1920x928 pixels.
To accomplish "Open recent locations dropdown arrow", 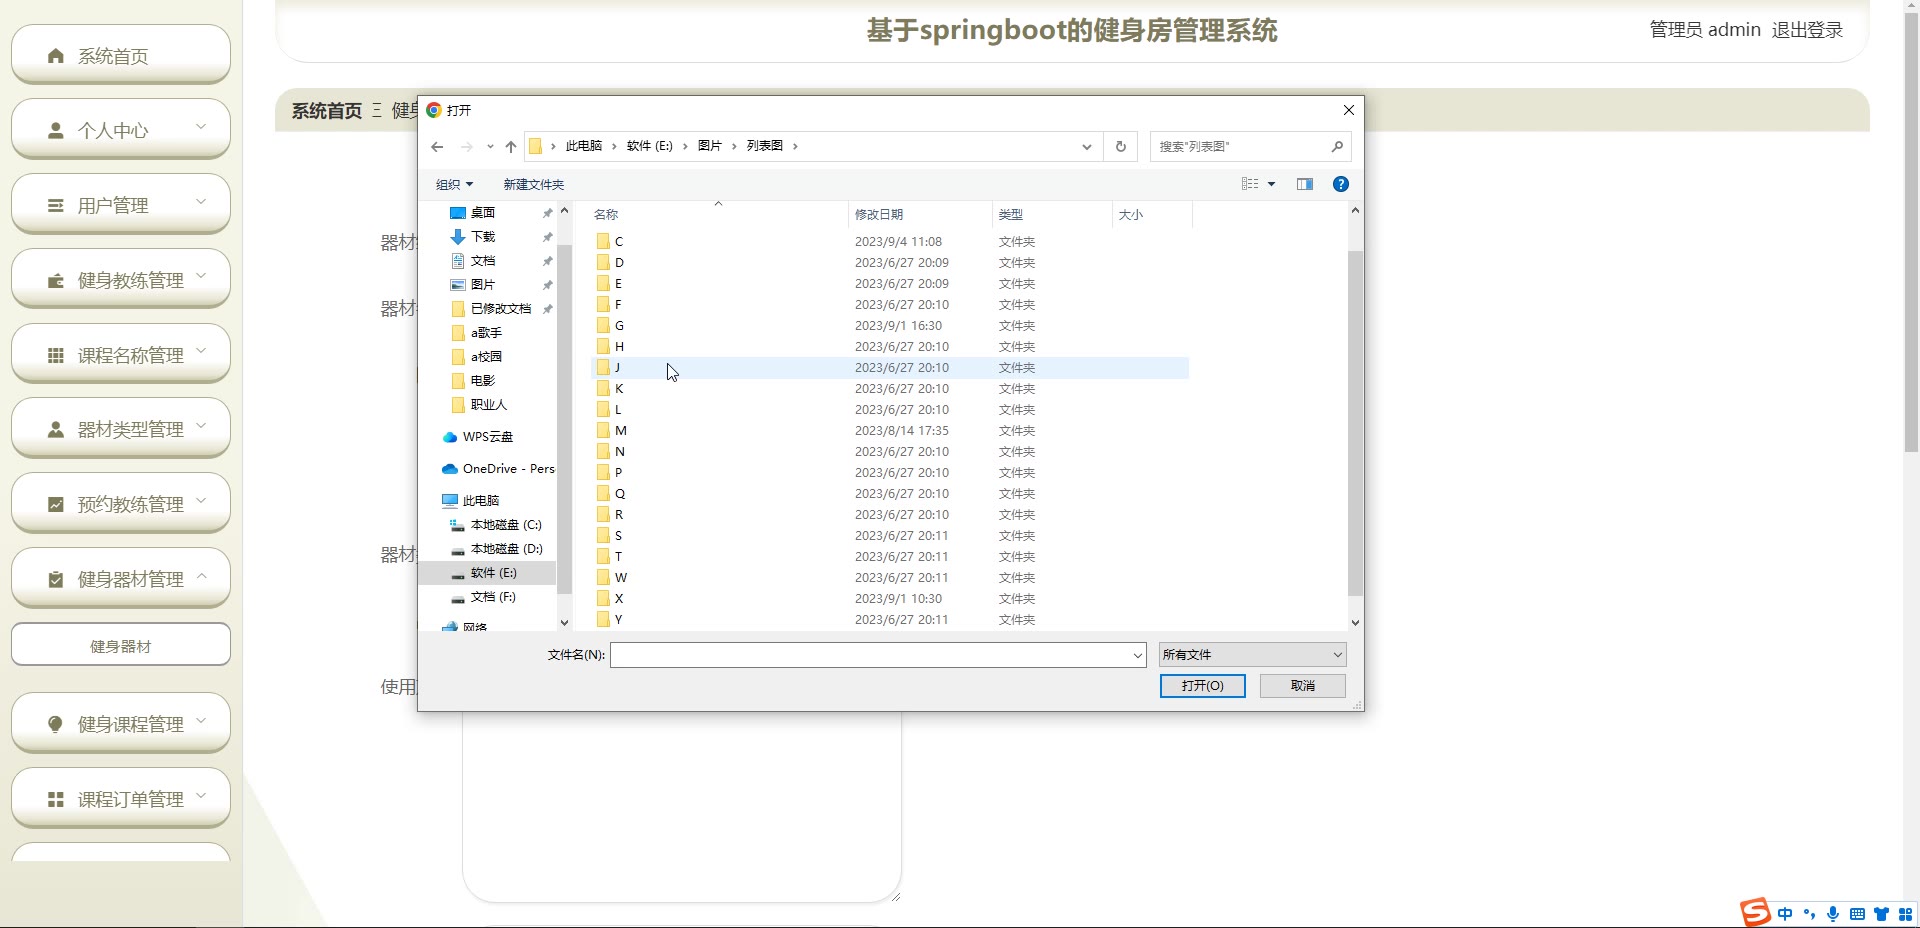I will [x=490, y=147].
